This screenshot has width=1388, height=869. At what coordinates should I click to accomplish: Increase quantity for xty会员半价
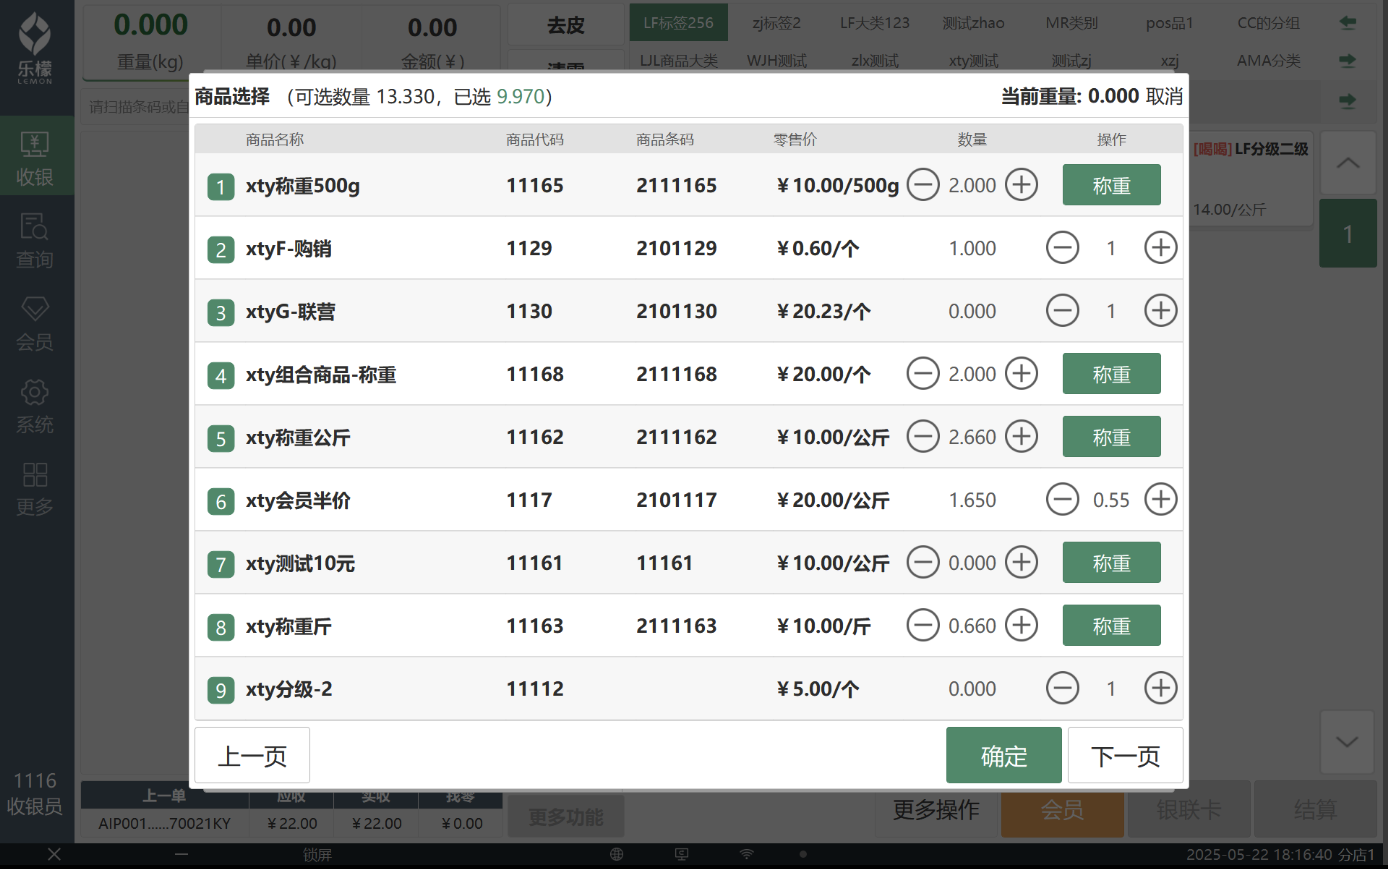pos(1160,500)
